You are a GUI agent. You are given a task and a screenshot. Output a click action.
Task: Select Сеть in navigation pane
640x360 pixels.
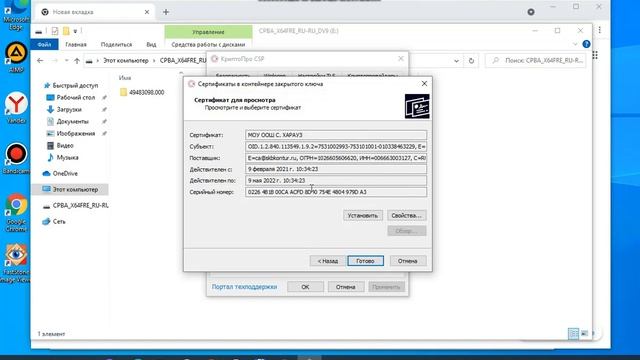[54, 221]
